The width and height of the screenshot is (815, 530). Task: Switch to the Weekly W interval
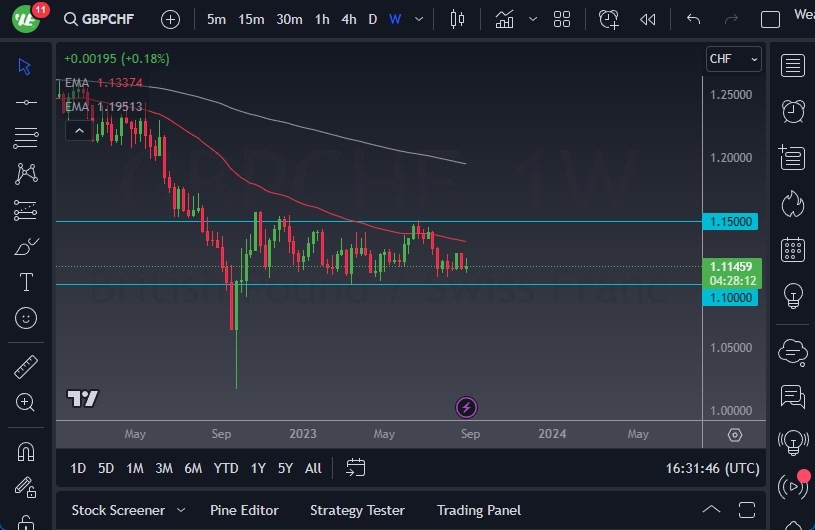[395, 19]
